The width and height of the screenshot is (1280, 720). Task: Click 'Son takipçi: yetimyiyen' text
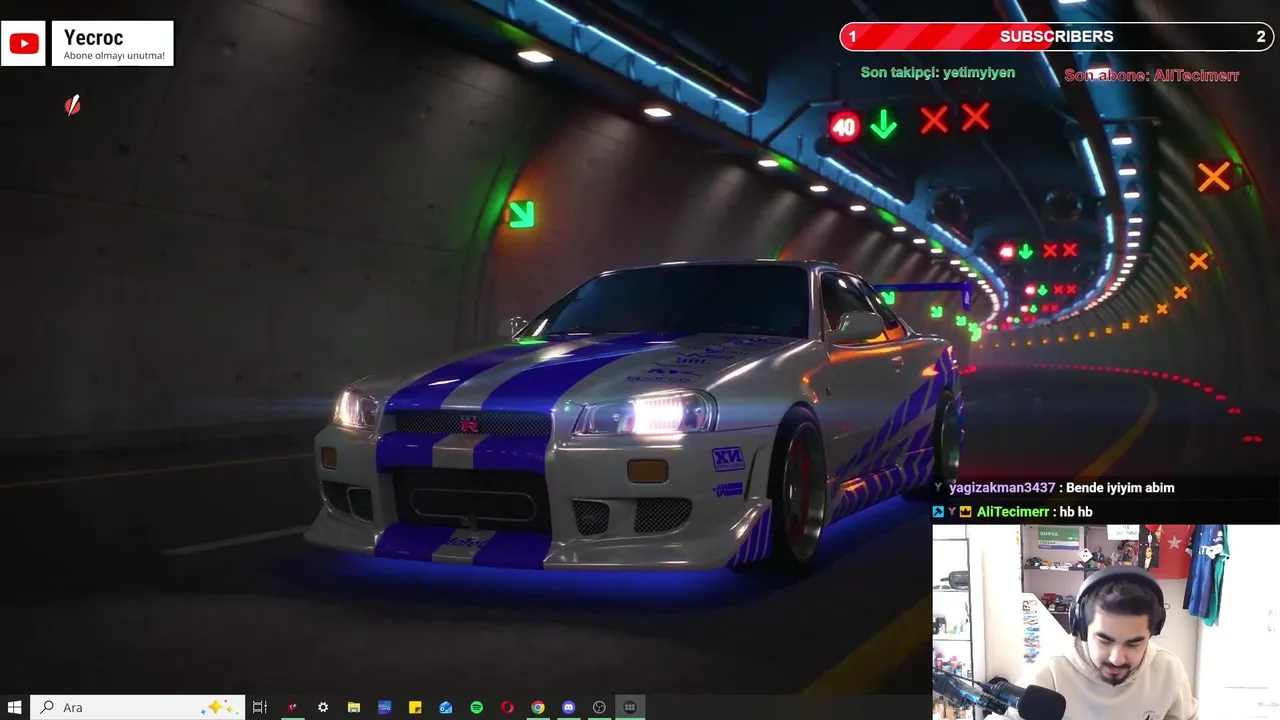938,73
